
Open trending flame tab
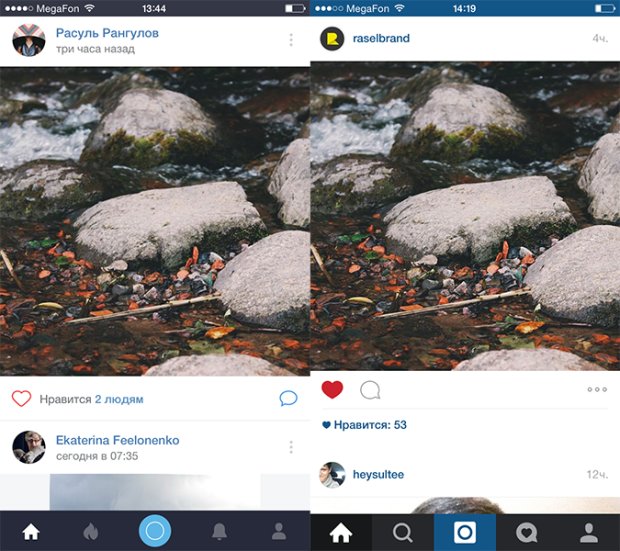click(x=91, y=532)
